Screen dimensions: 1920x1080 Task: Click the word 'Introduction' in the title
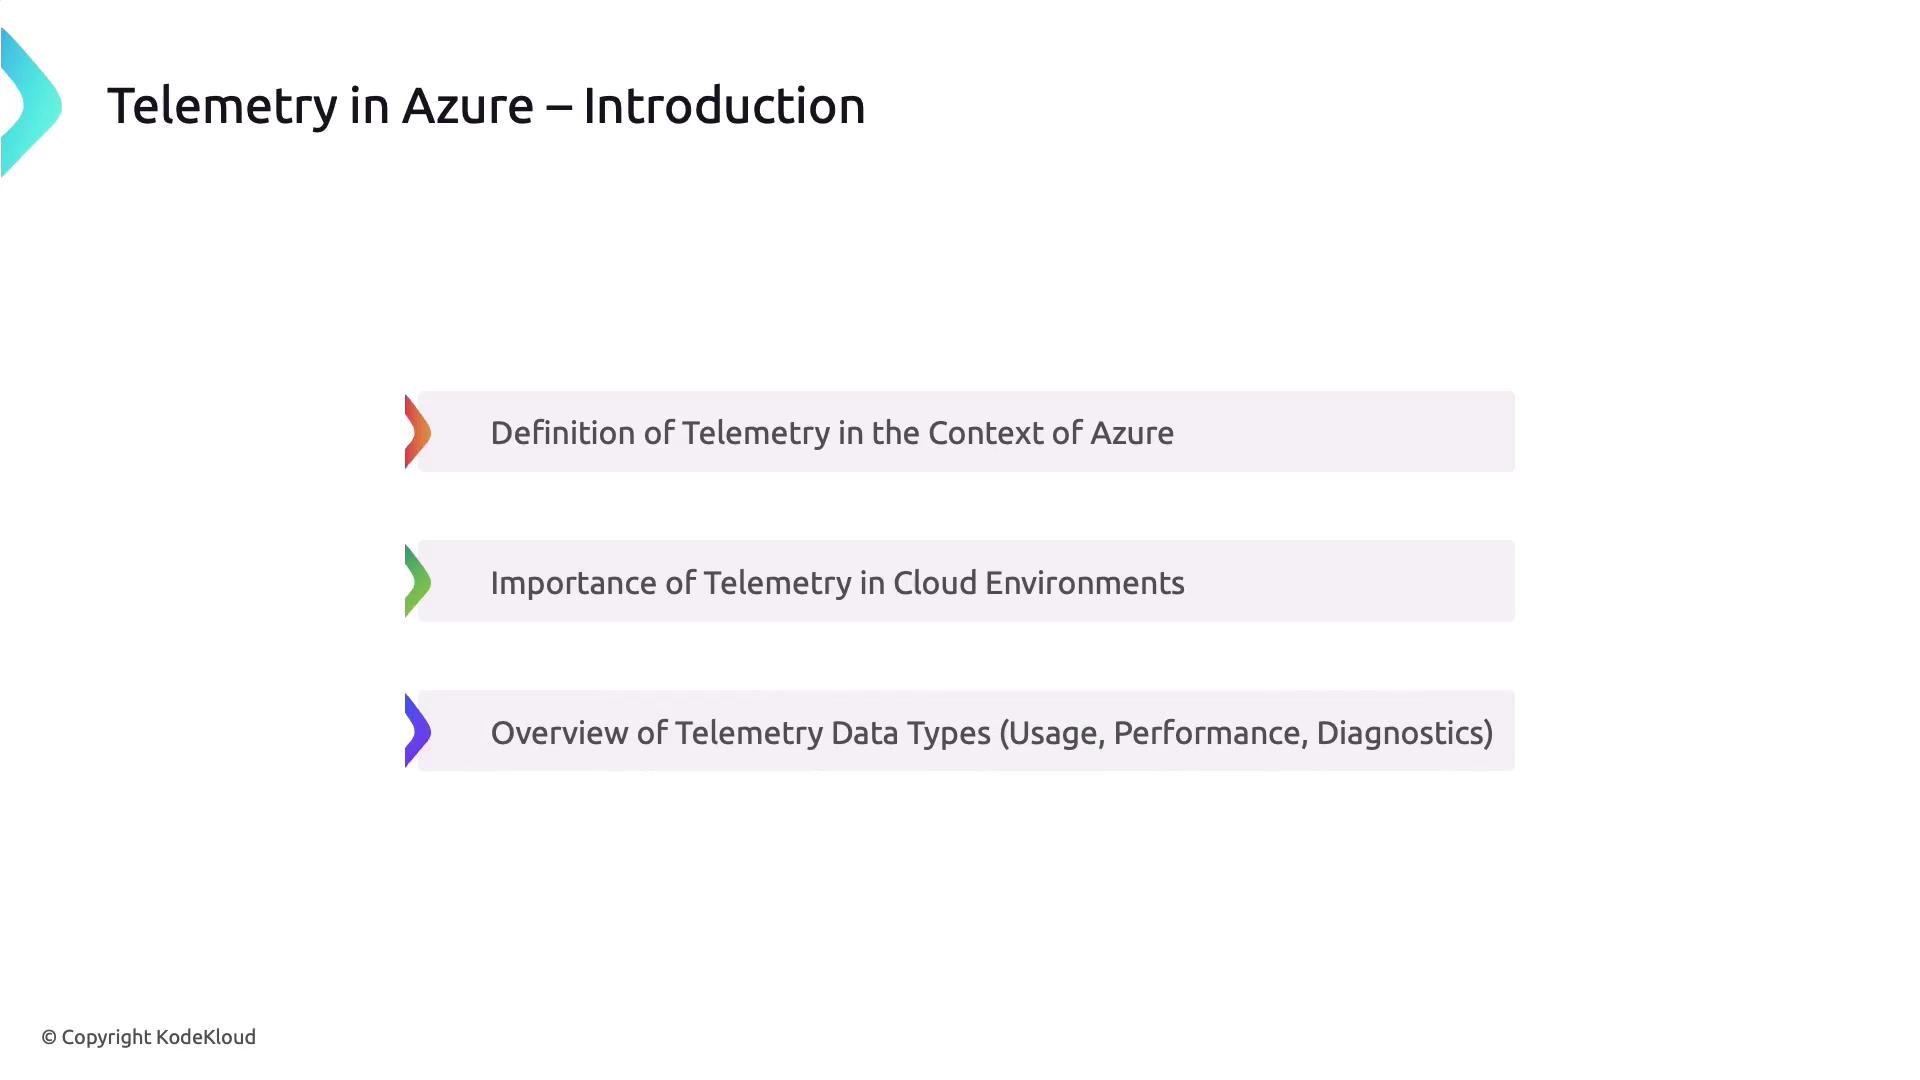pos(724,106)
